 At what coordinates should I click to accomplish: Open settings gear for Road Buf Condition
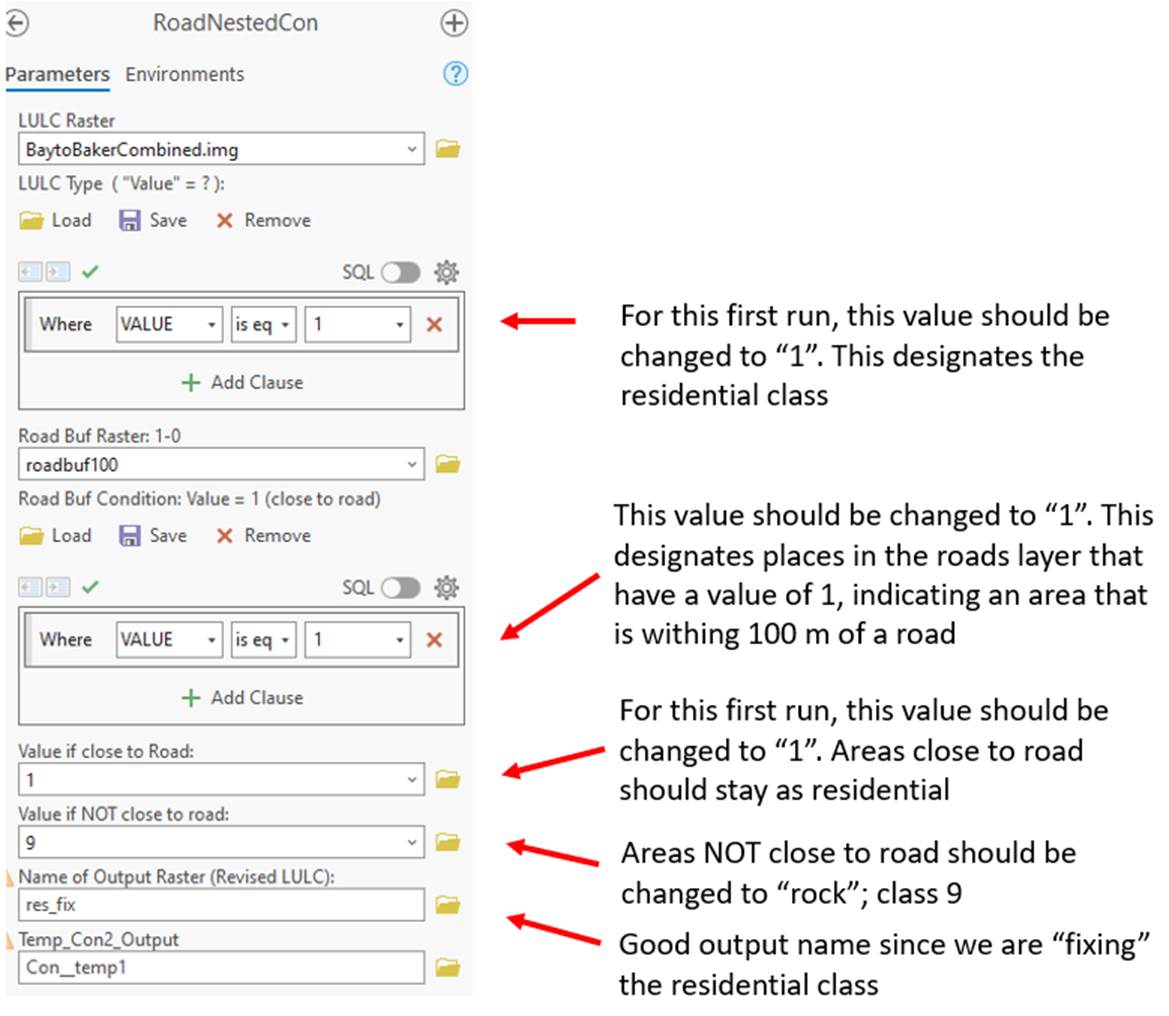point(447,587)
